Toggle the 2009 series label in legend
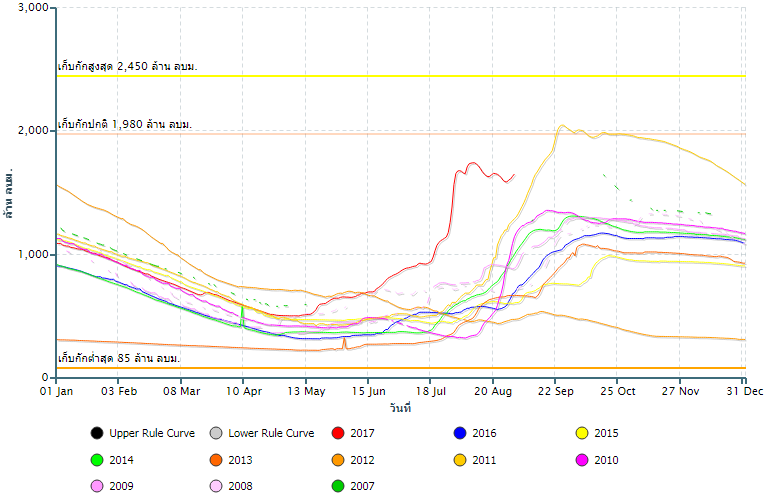Image resolution: width=766 pixels, height=496 pixels. (123, 487)
